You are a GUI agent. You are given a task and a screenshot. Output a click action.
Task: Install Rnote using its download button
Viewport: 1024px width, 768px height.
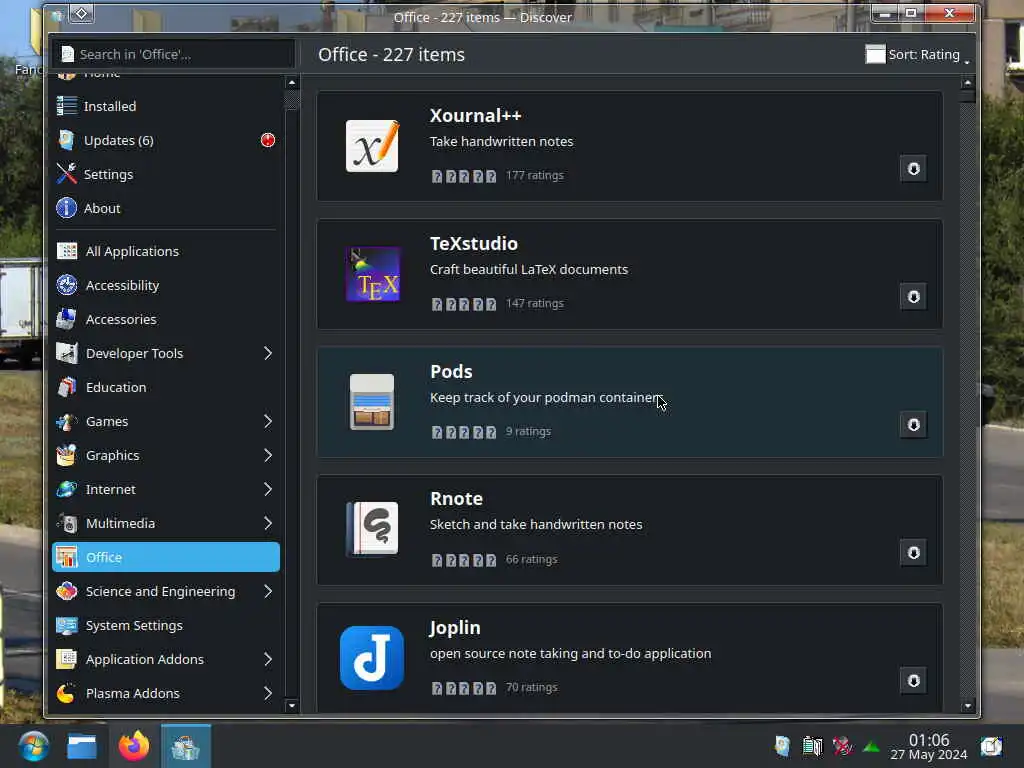(x=913, y=553)
